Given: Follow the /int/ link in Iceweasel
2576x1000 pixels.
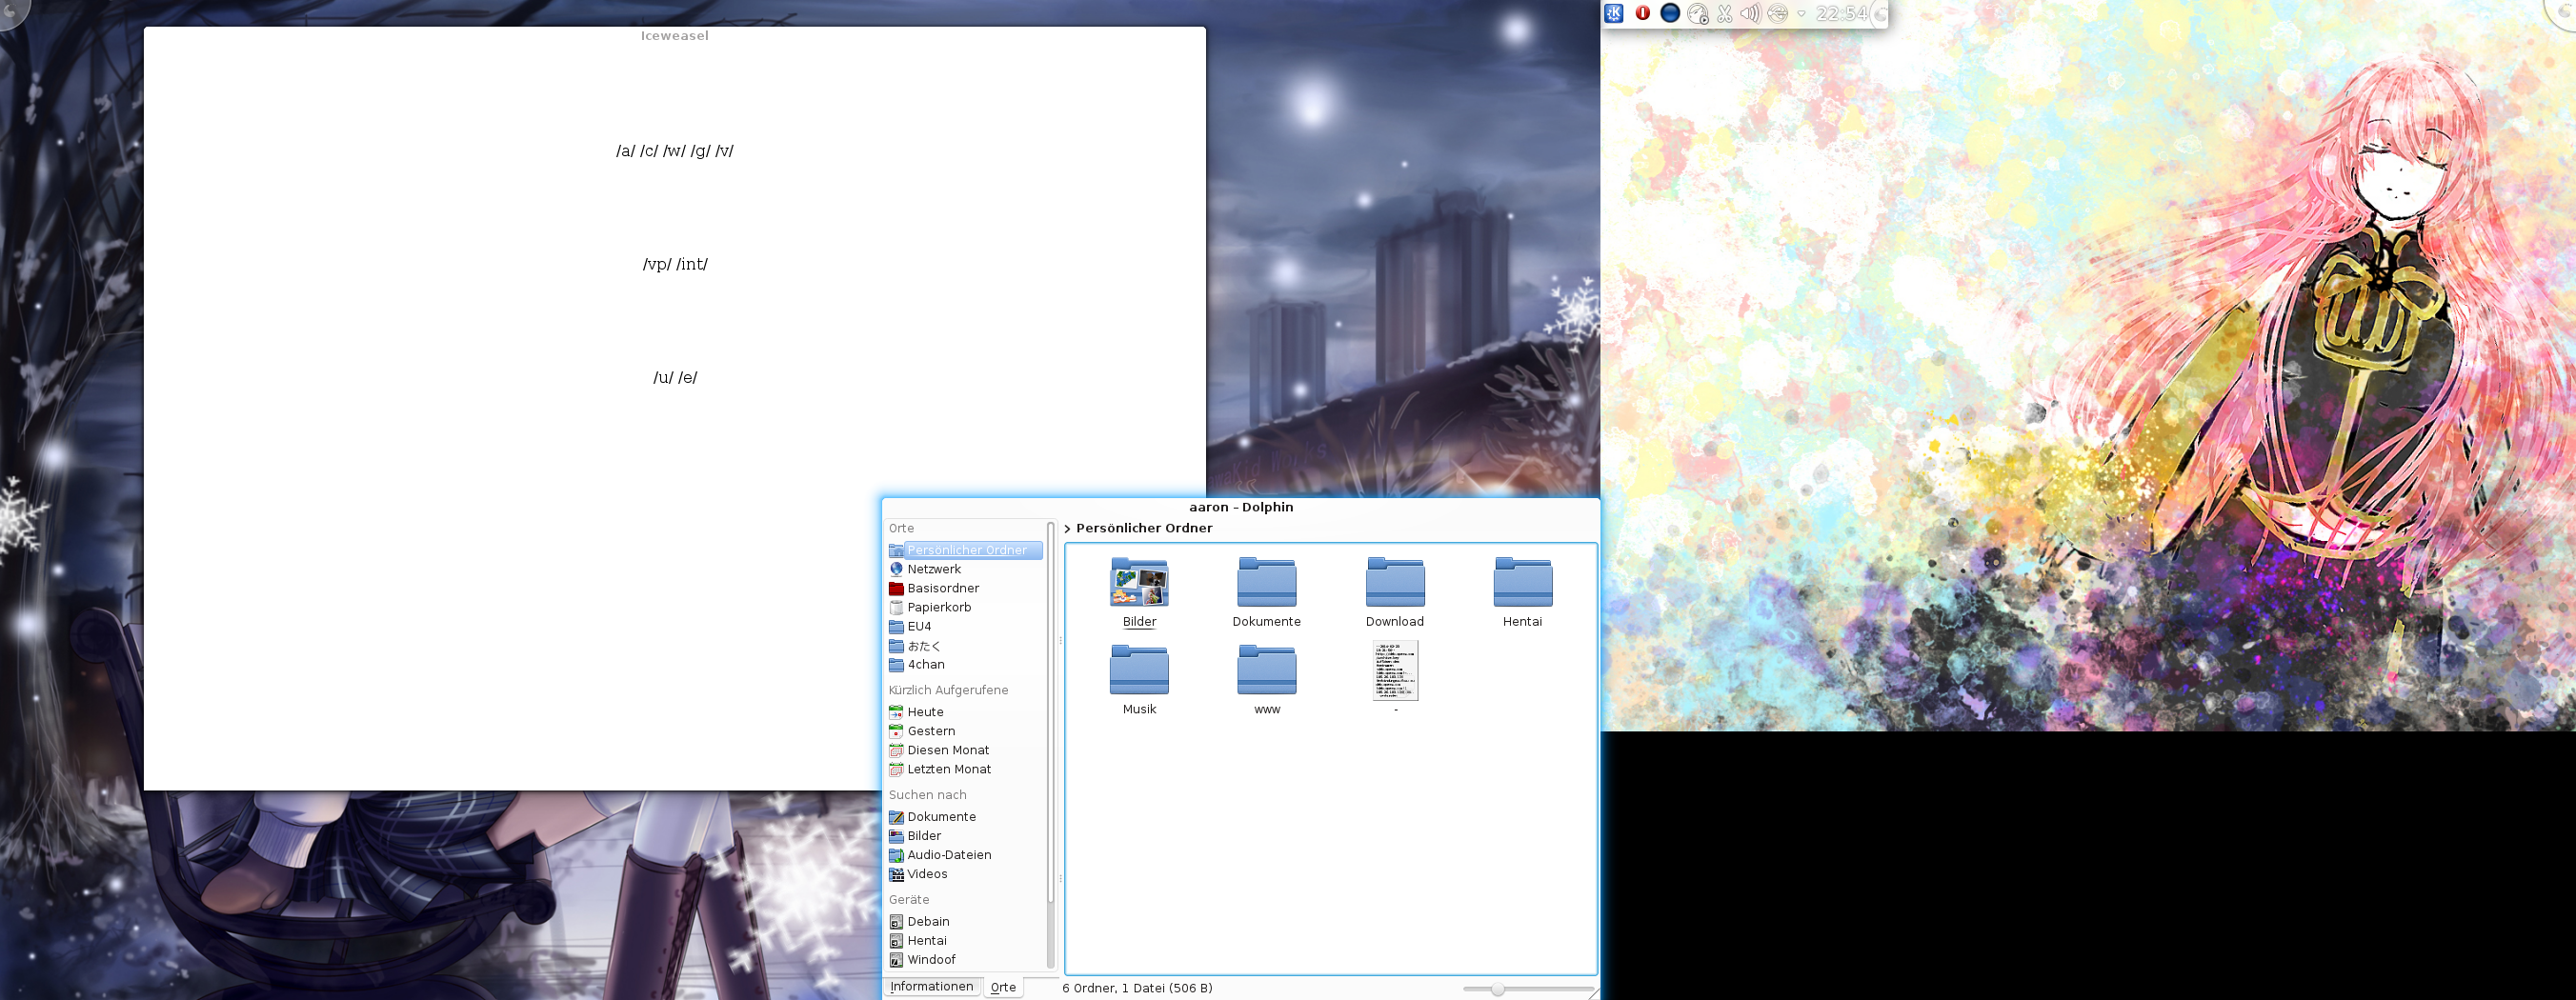Looking at the screenshot, I should (692, 264).
